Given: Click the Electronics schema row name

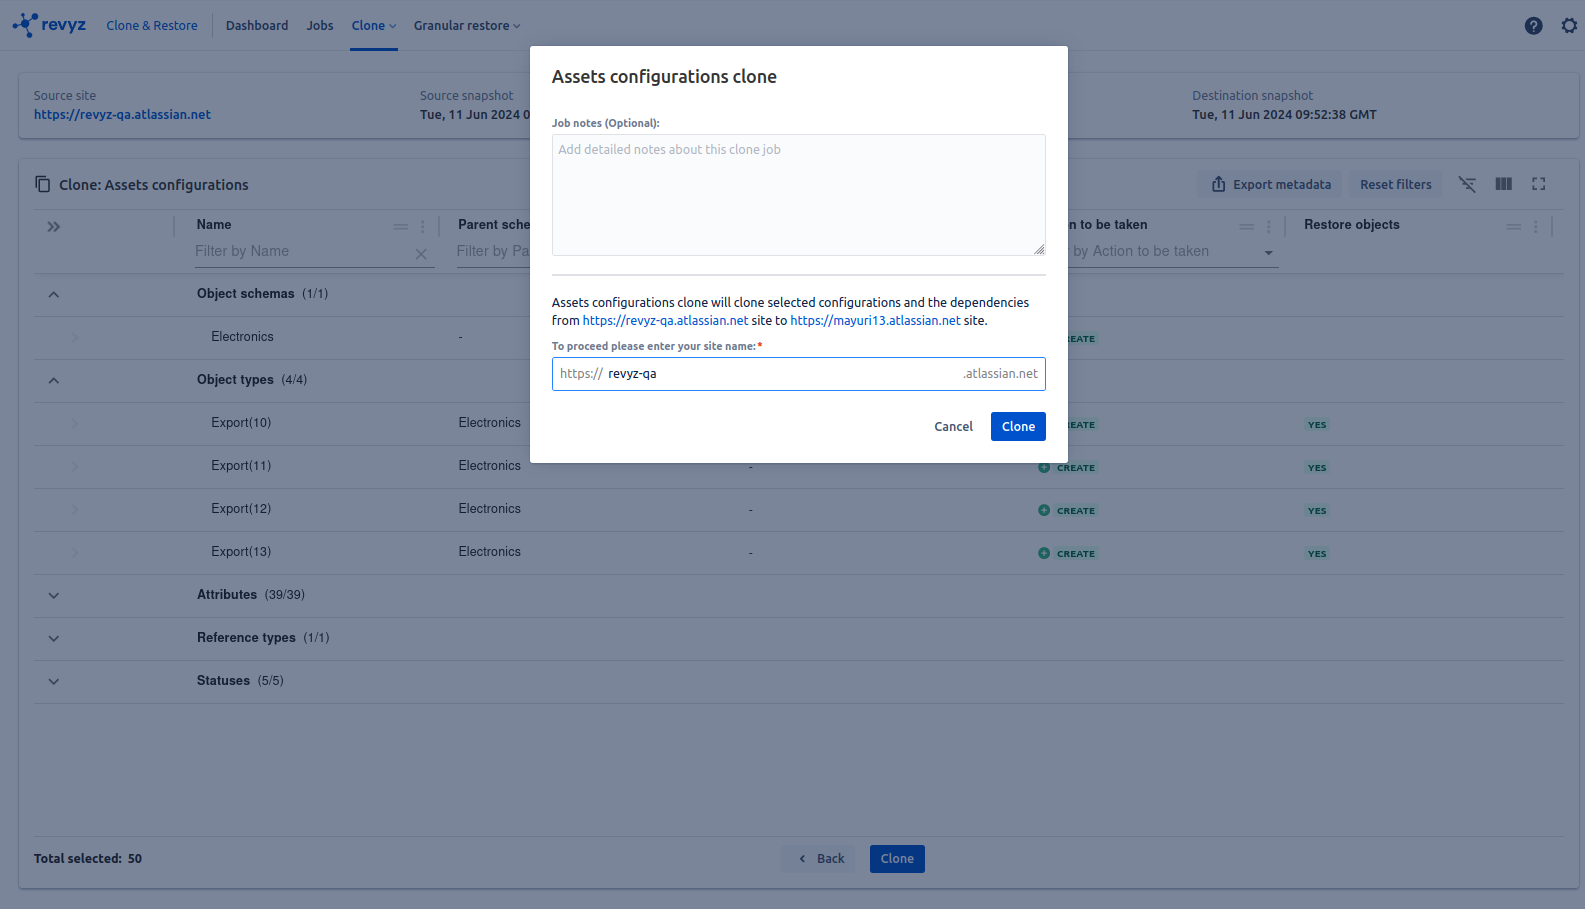Looking at the screenshot, I should tap(242, 337).
